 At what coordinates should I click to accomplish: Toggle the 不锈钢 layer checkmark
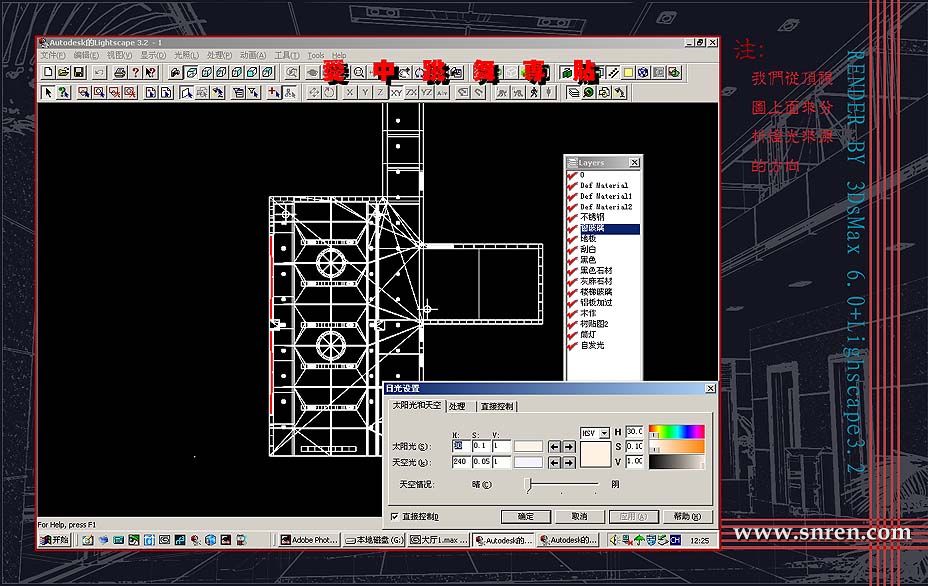point(572,217)
